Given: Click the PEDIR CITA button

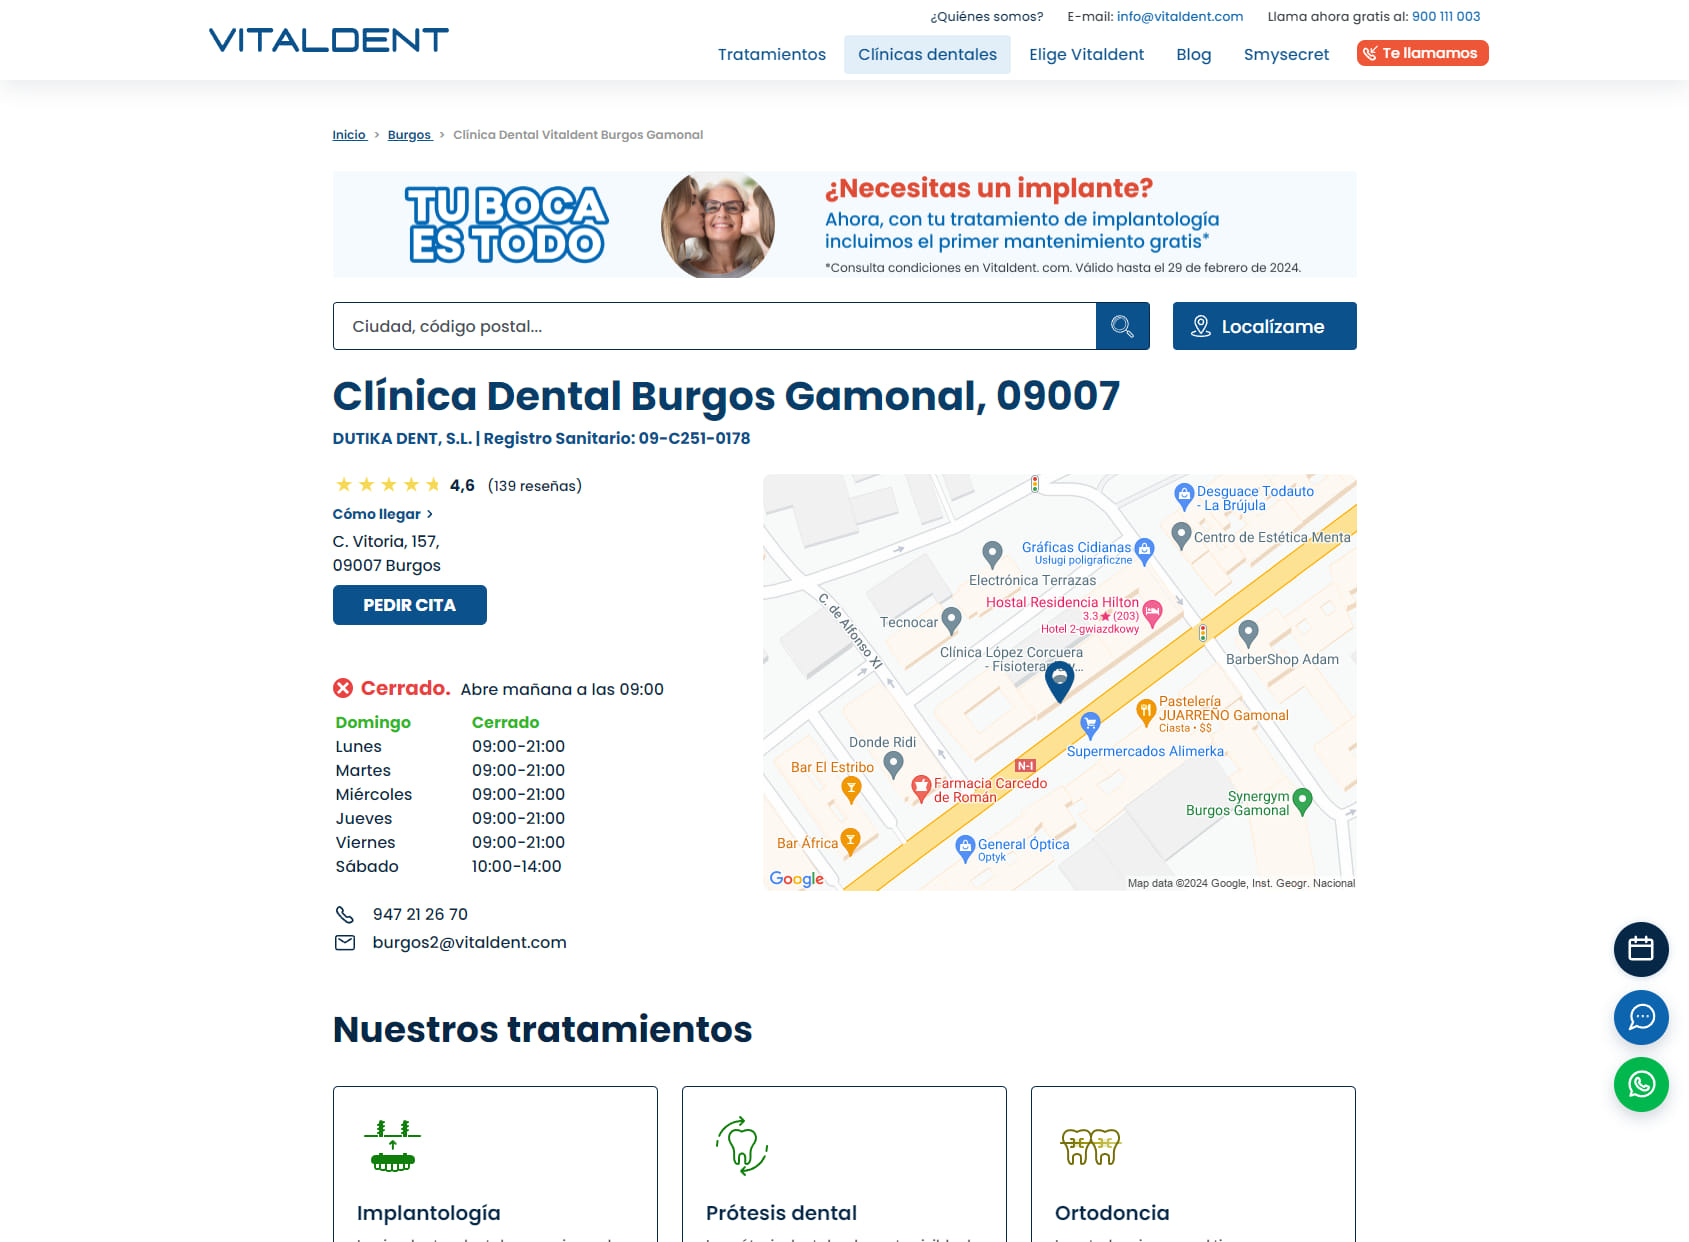Looking at the screenshot, I should 409,605.
